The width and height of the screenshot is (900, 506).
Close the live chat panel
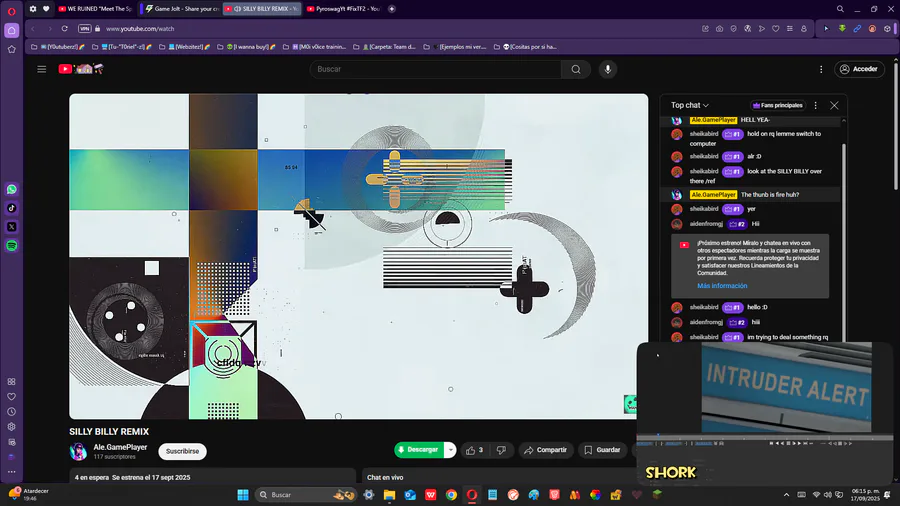pyautogui.click(x=834, y=106)
